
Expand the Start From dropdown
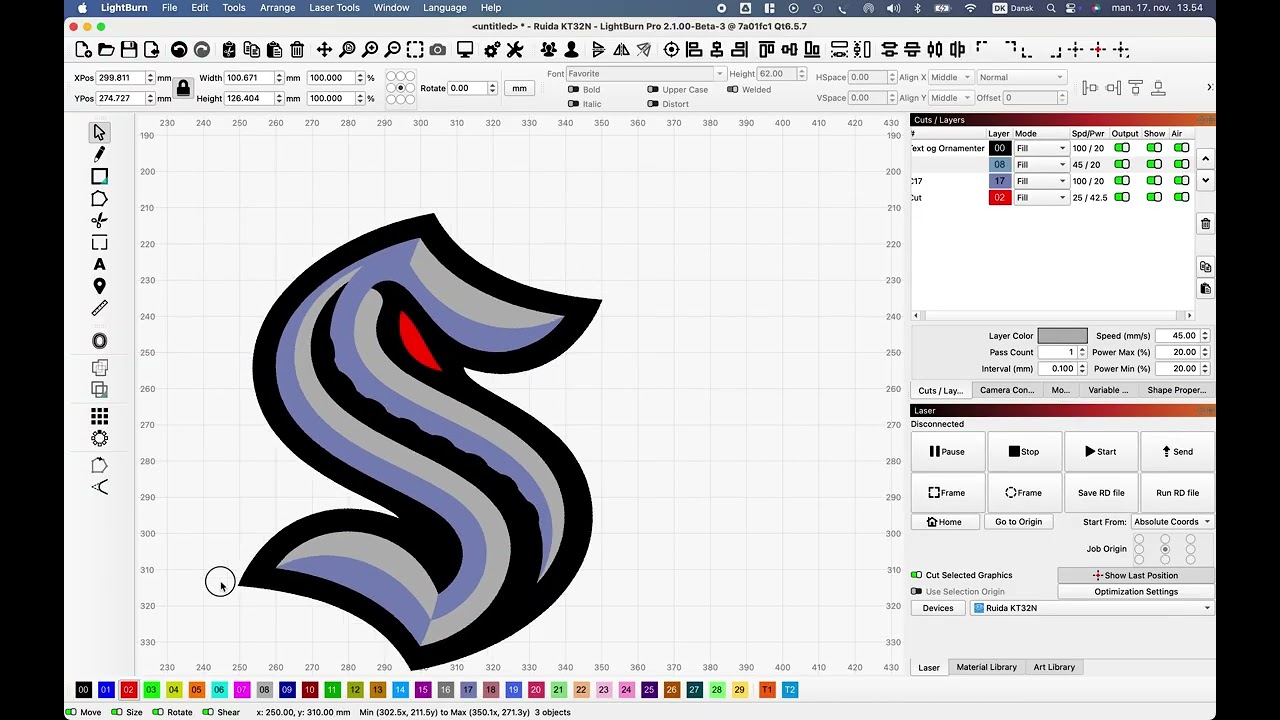[x=1171, y=522]
